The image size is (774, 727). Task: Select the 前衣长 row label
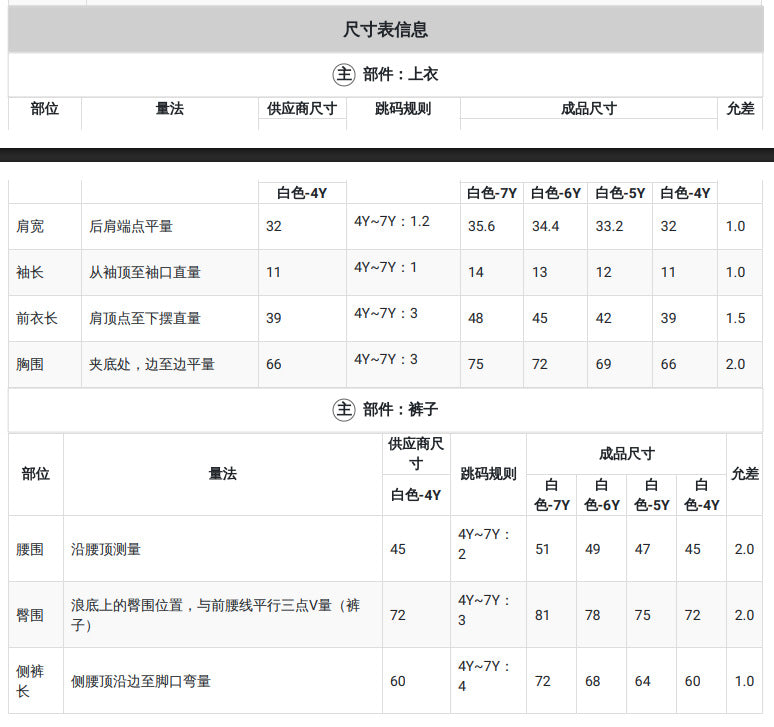click(37, 318)
